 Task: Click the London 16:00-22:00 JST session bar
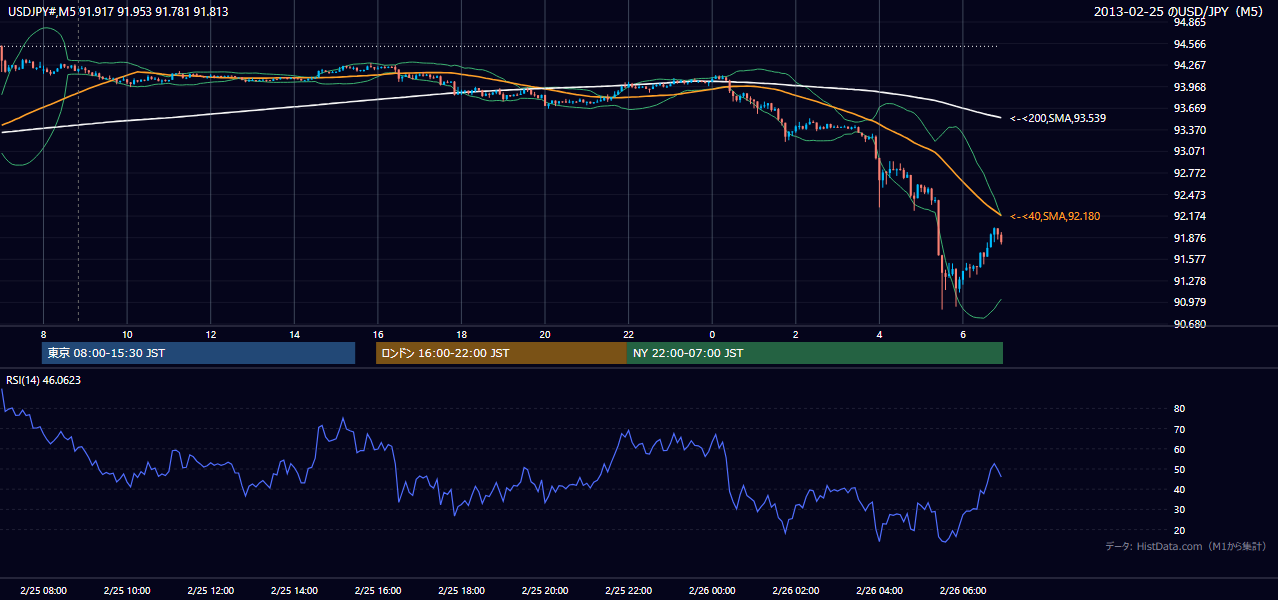(501, 353)
